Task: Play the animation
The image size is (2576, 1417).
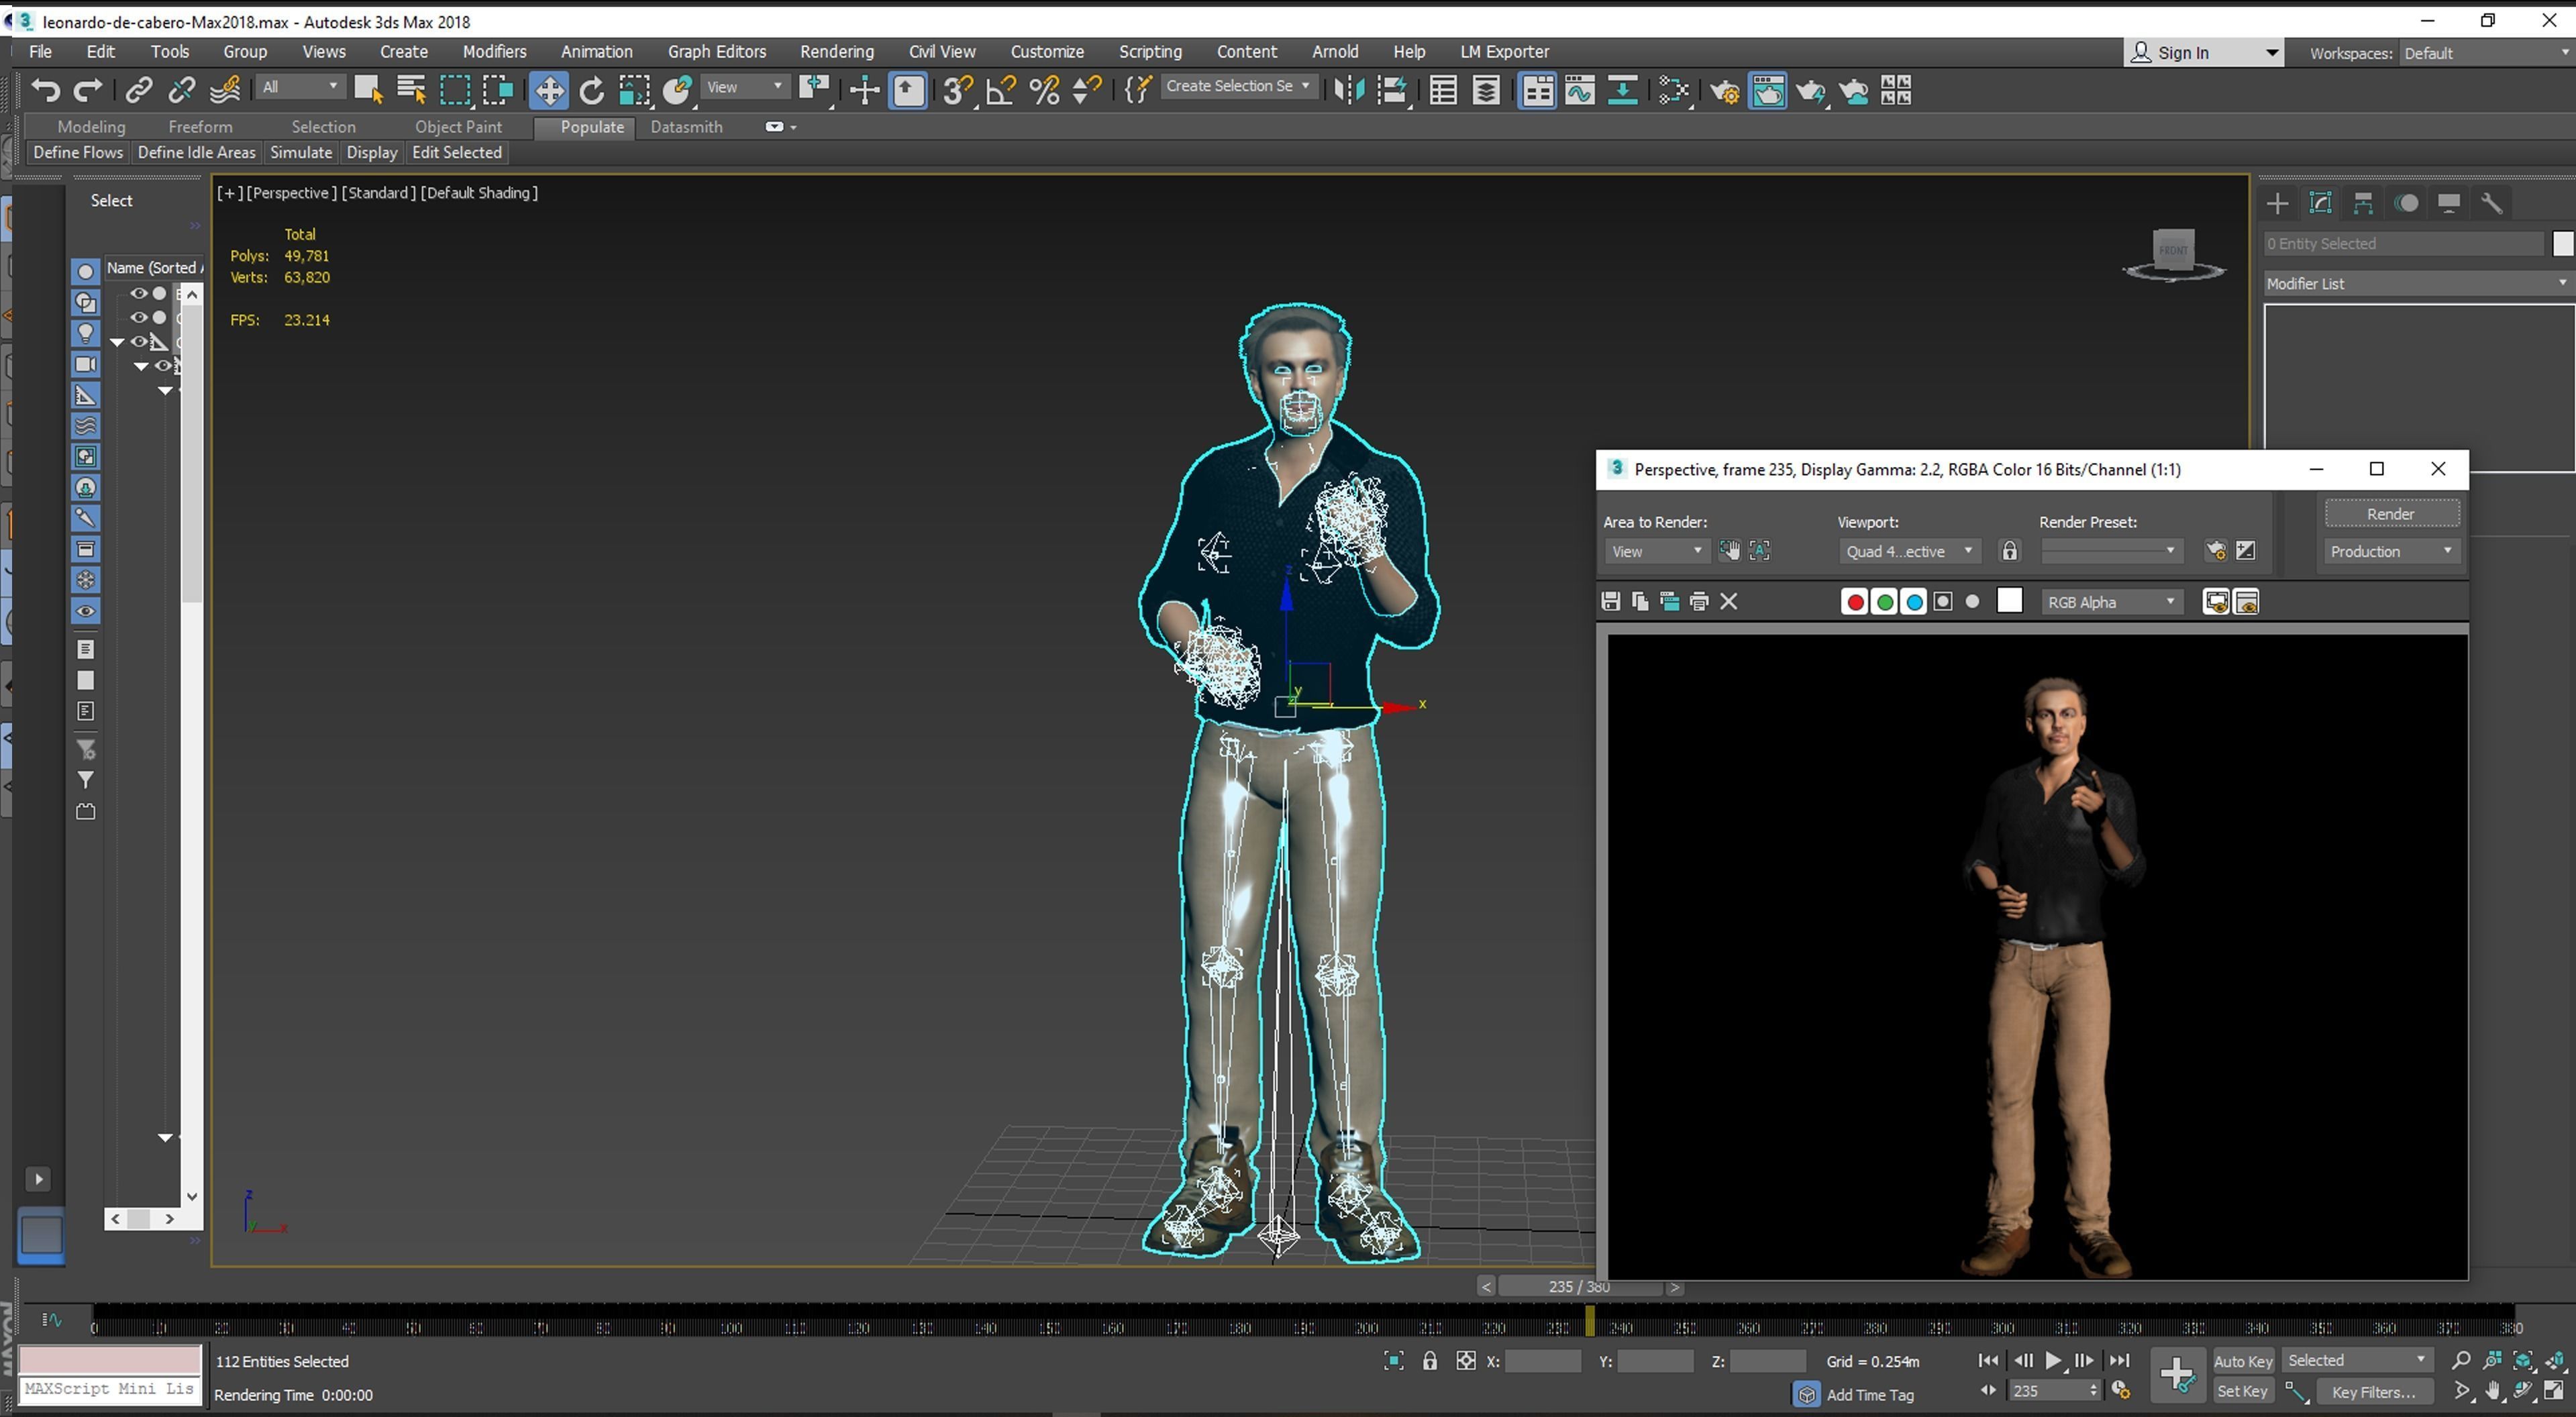Action: [x=2053, y=1360]
